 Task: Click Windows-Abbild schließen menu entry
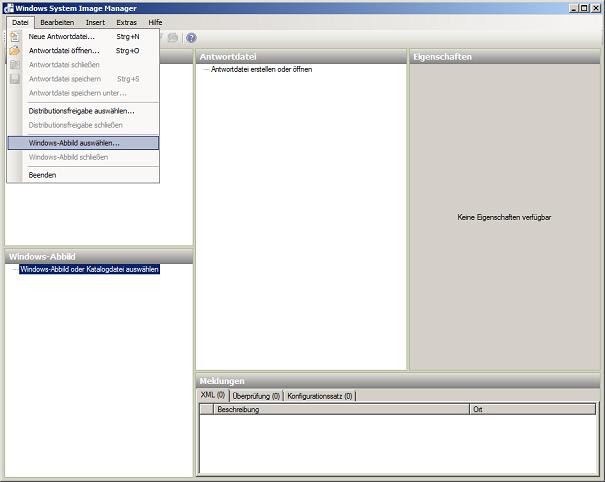click(83, 157)
